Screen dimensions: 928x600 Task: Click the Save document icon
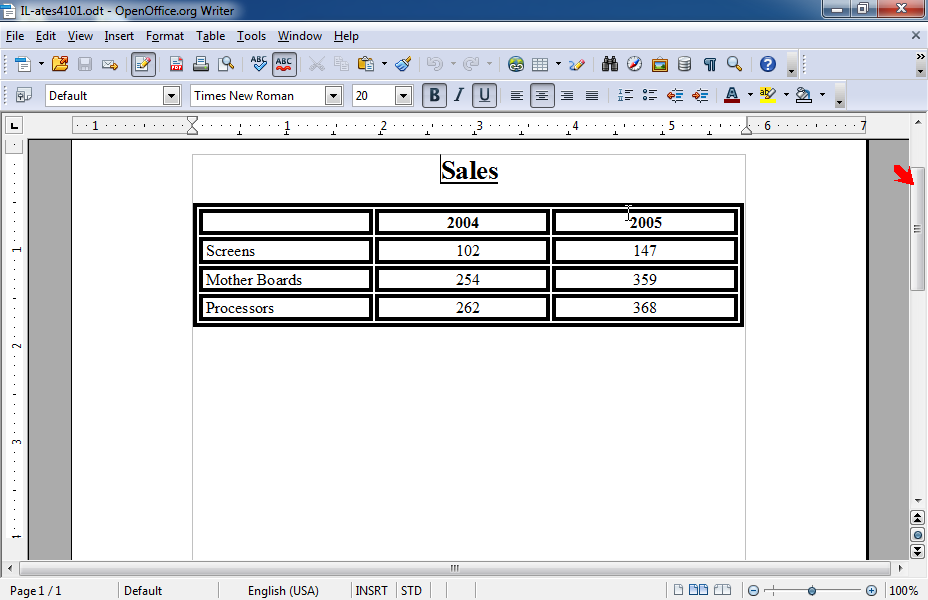85,64
